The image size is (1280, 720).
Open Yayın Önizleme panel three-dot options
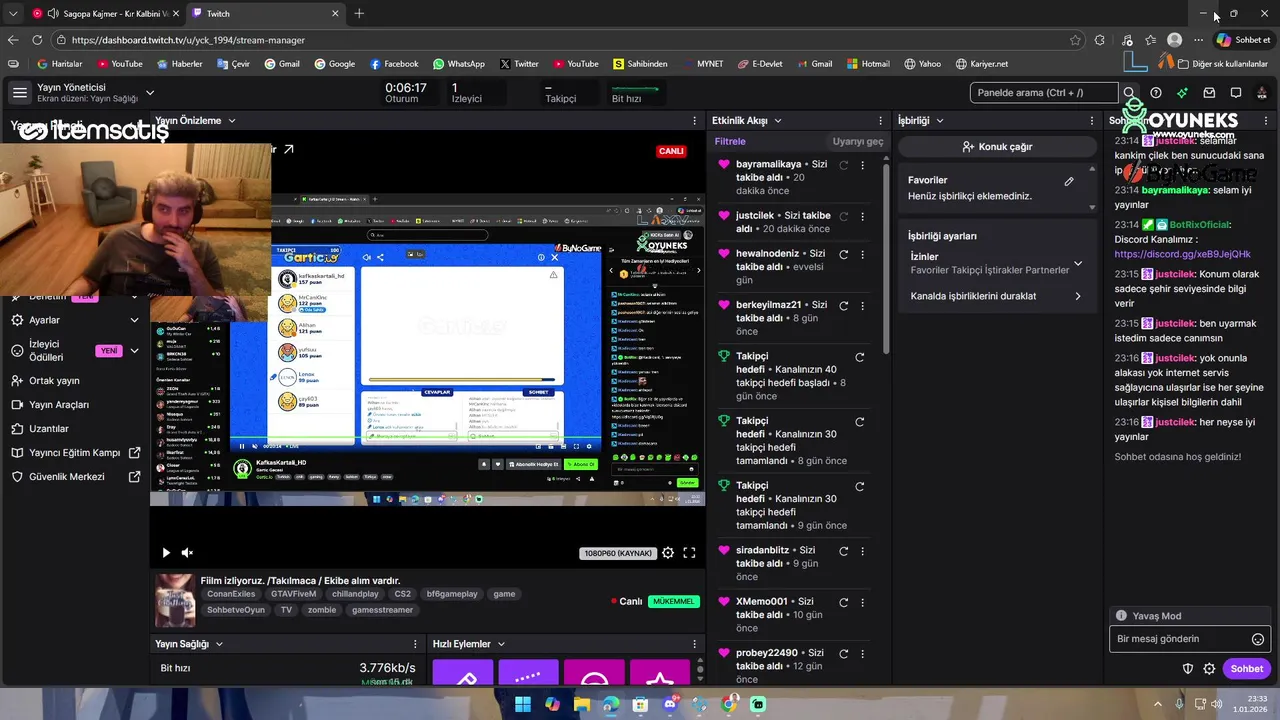click(695, 121)
